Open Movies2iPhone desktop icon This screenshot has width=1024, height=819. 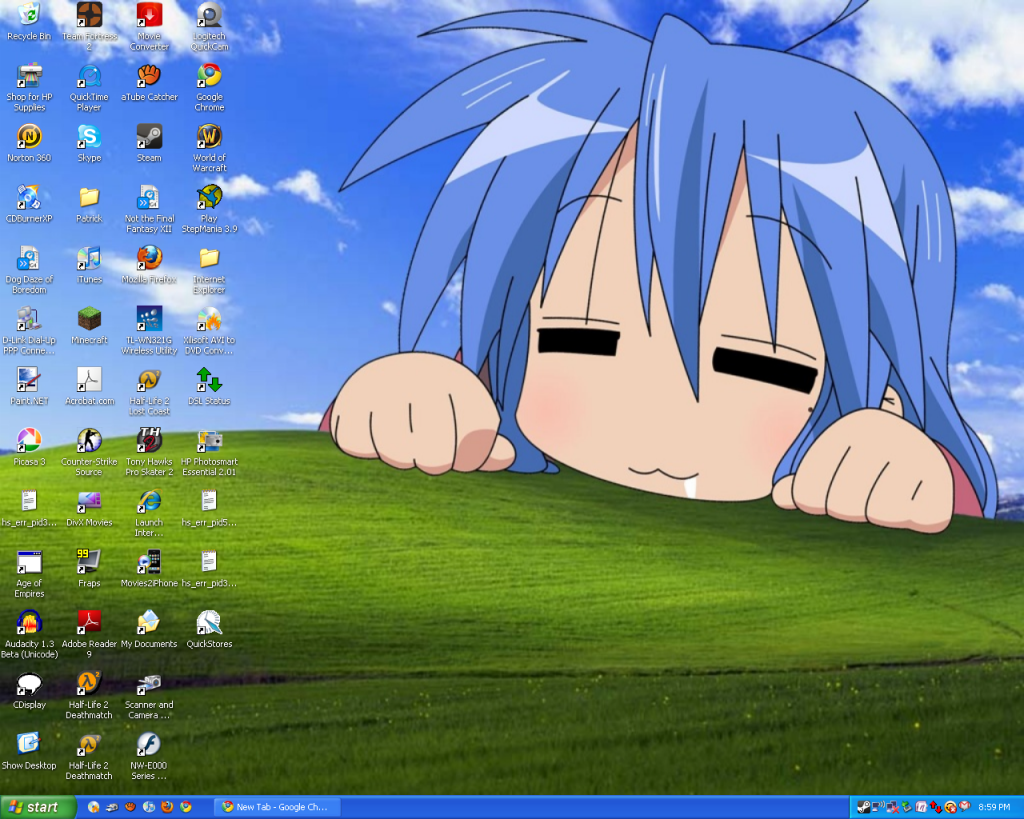point(149,569)
